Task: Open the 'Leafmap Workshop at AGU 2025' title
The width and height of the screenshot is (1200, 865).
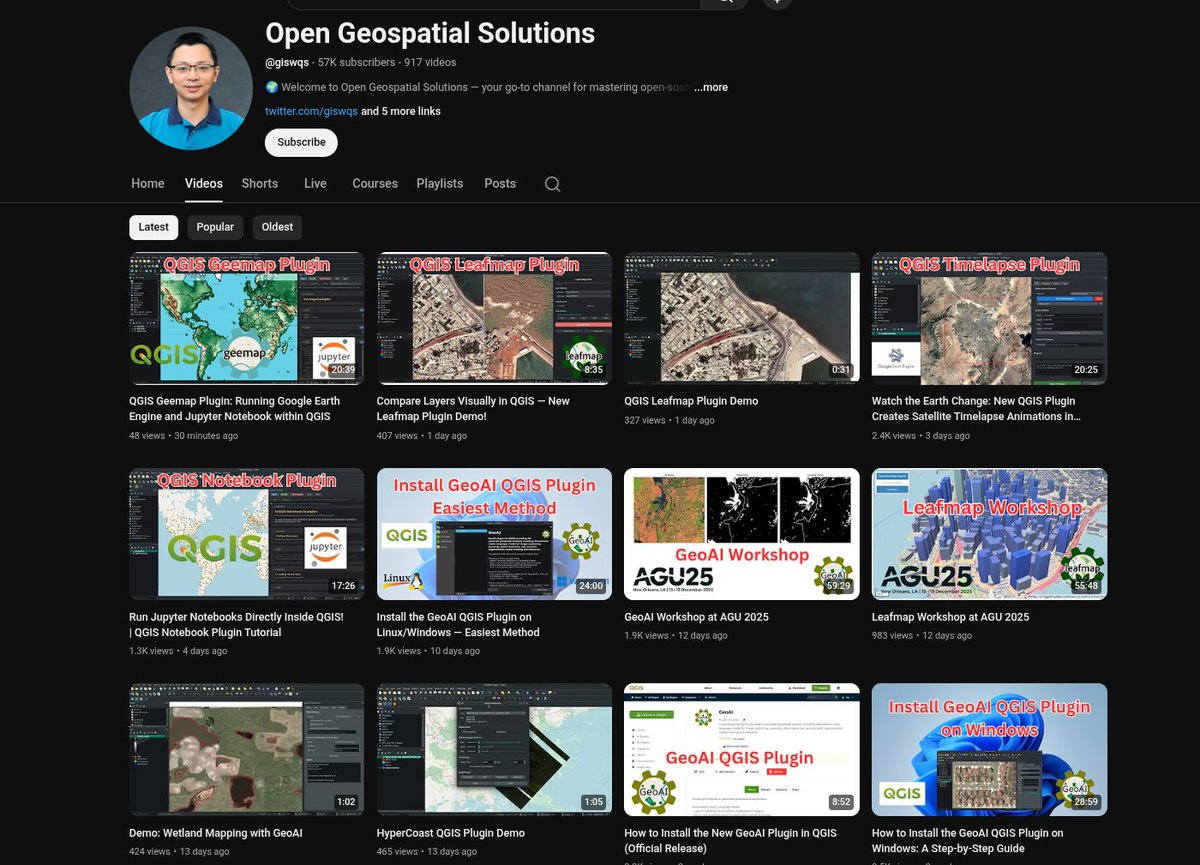Action: coord(950,617)
